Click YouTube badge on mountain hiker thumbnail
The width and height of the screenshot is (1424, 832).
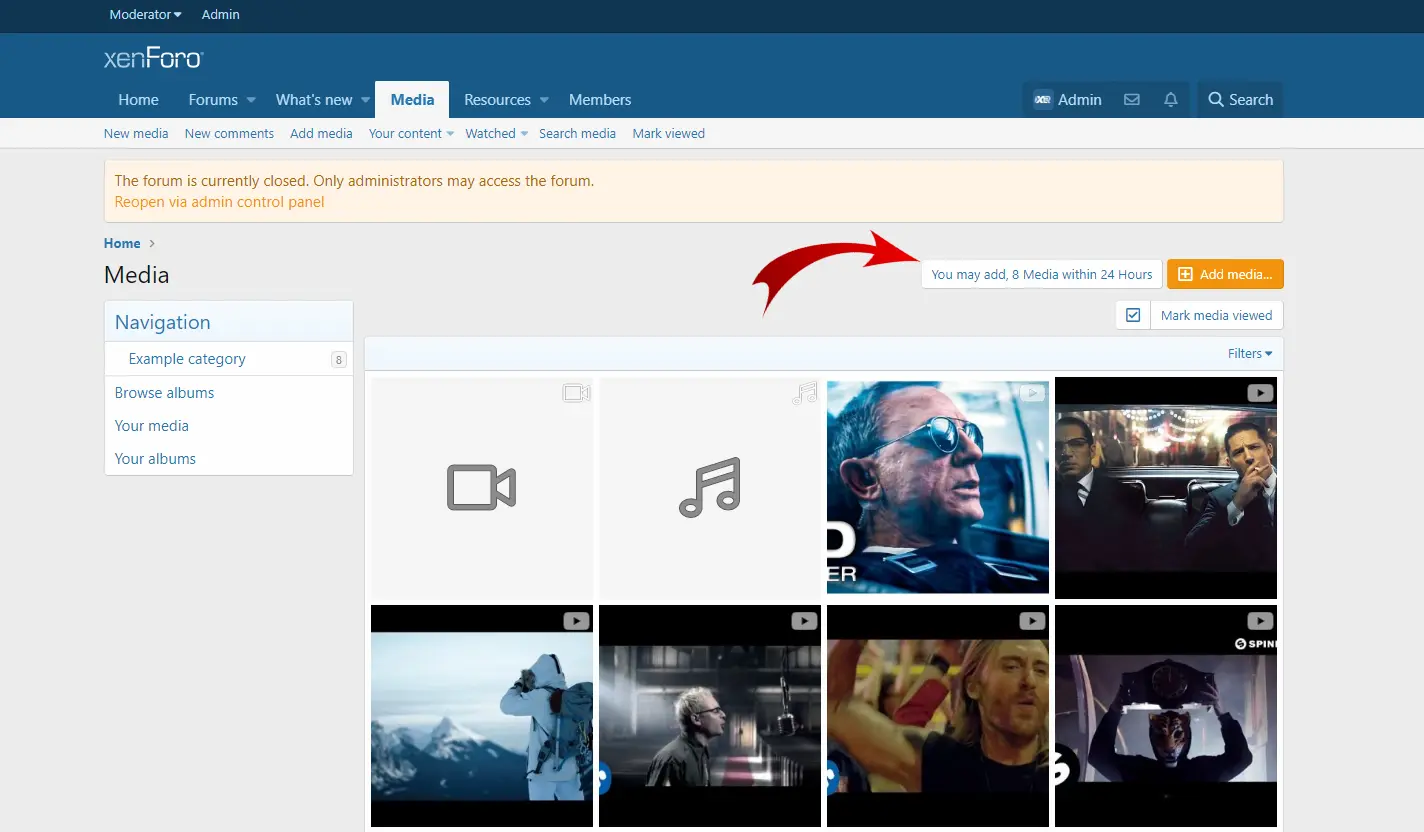576,621
